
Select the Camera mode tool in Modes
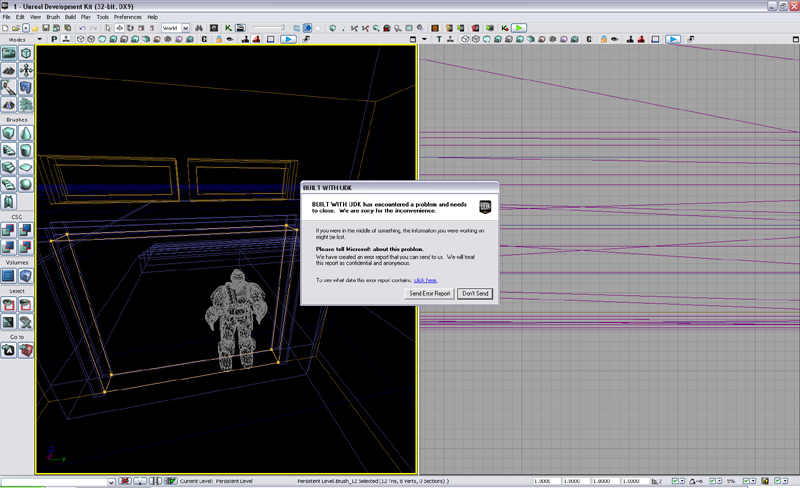tap(9, 53)
